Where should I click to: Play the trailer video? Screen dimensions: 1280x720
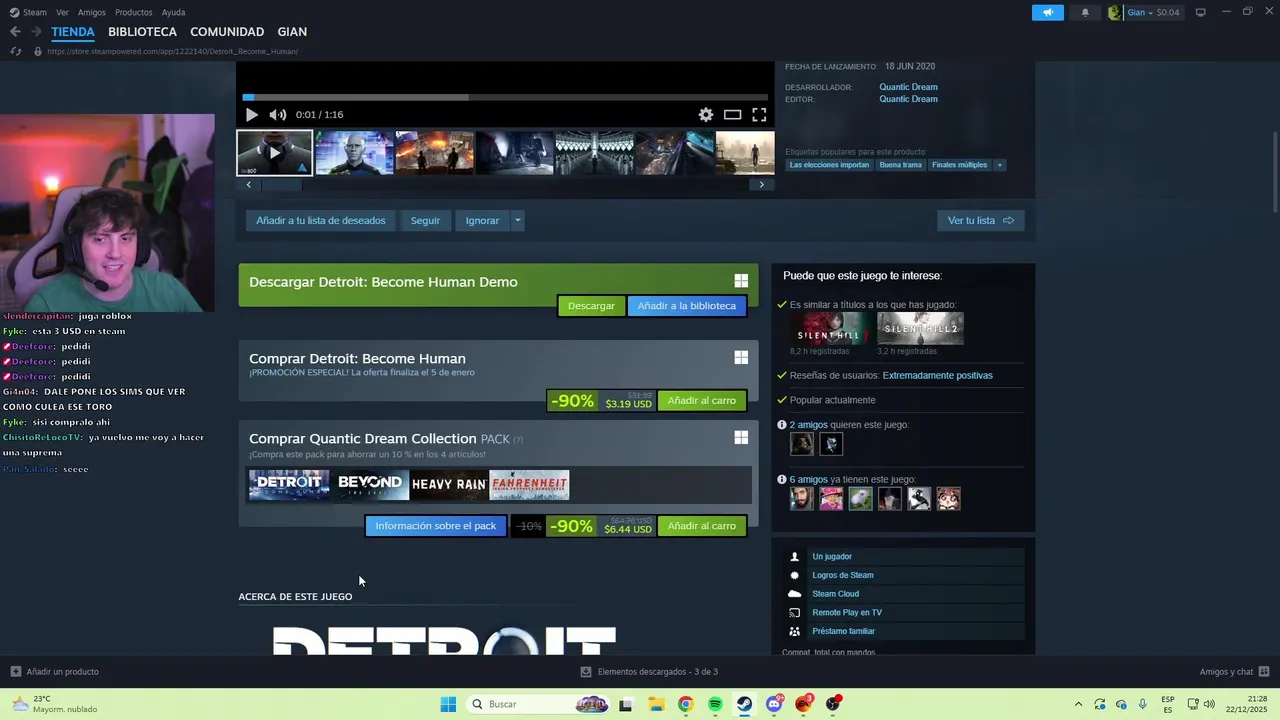pyautogui.click(x=251, y=114)
